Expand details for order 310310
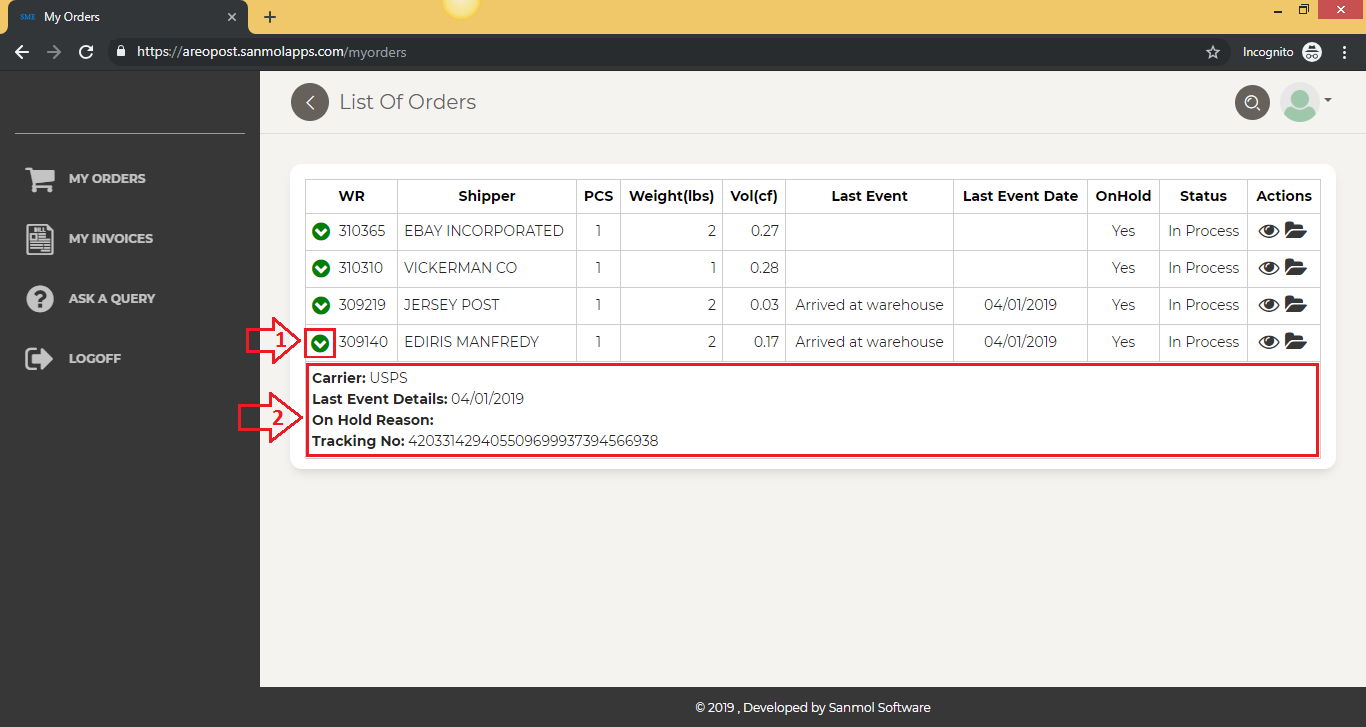Screen dimensions: 1366x727 tap(321, 269)
